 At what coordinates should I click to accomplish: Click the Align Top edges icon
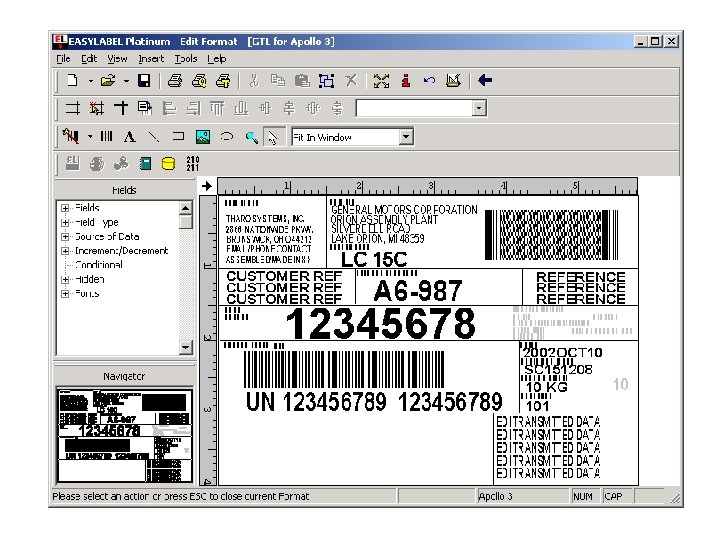[x=217, y=108]
